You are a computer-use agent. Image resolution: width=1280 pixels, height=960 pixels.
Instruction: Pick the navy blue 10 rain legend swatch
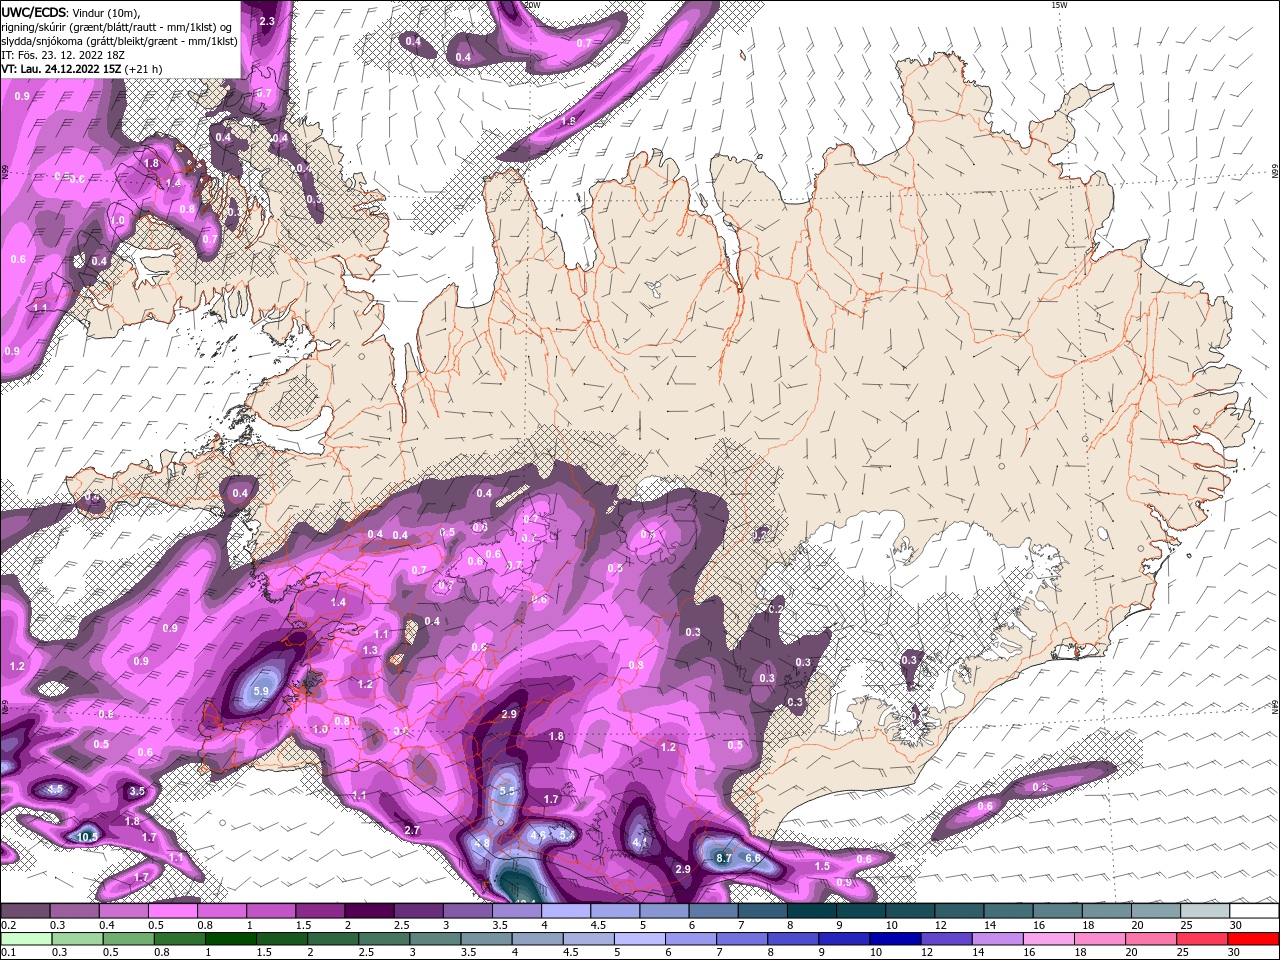tap(893, 939)
